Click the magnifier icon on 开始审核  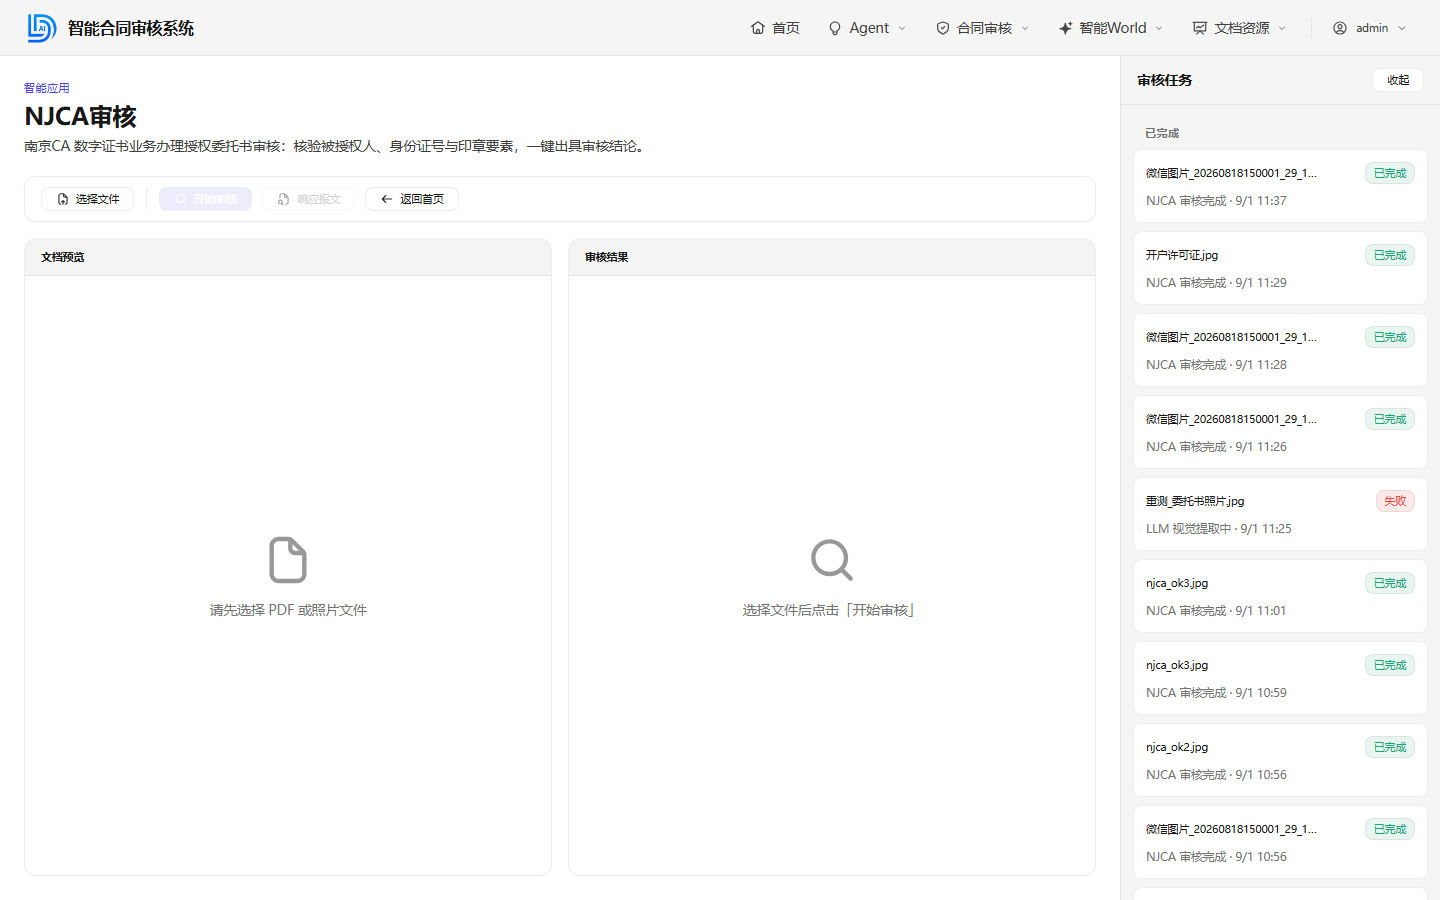181,199
